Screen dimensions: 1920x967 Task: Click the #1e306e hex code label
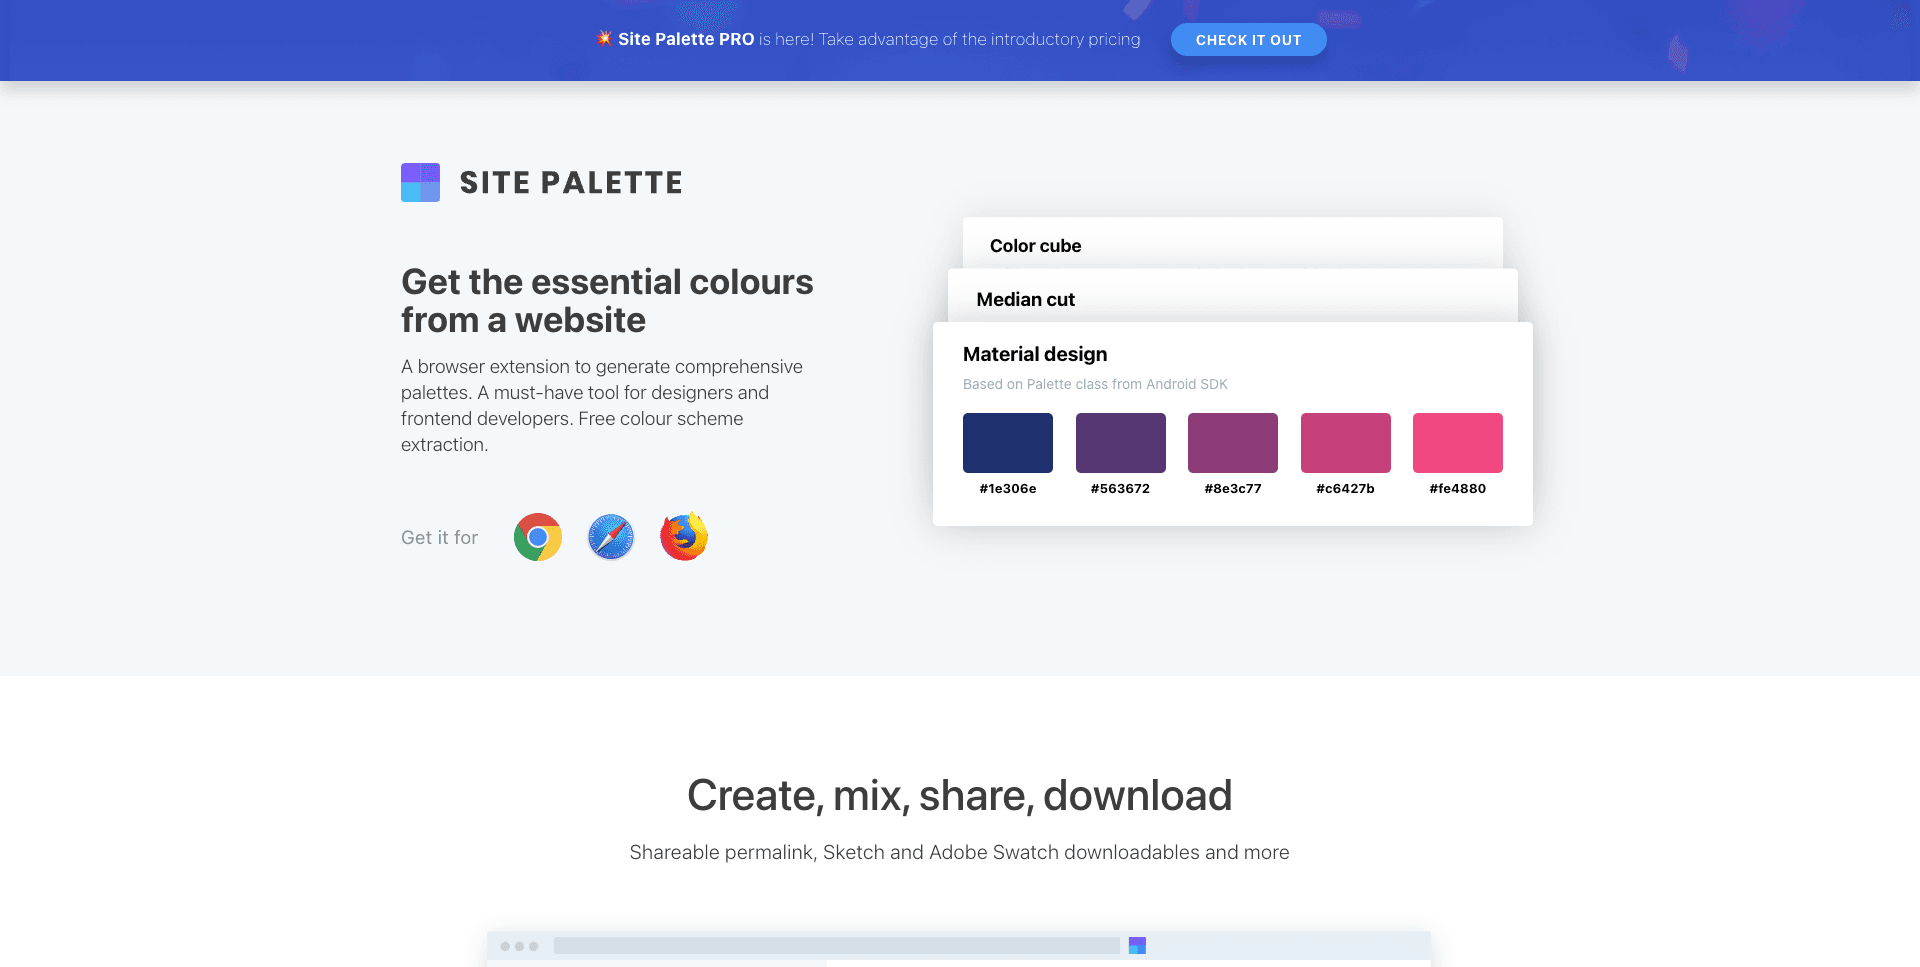click(x=1008, y=489)
